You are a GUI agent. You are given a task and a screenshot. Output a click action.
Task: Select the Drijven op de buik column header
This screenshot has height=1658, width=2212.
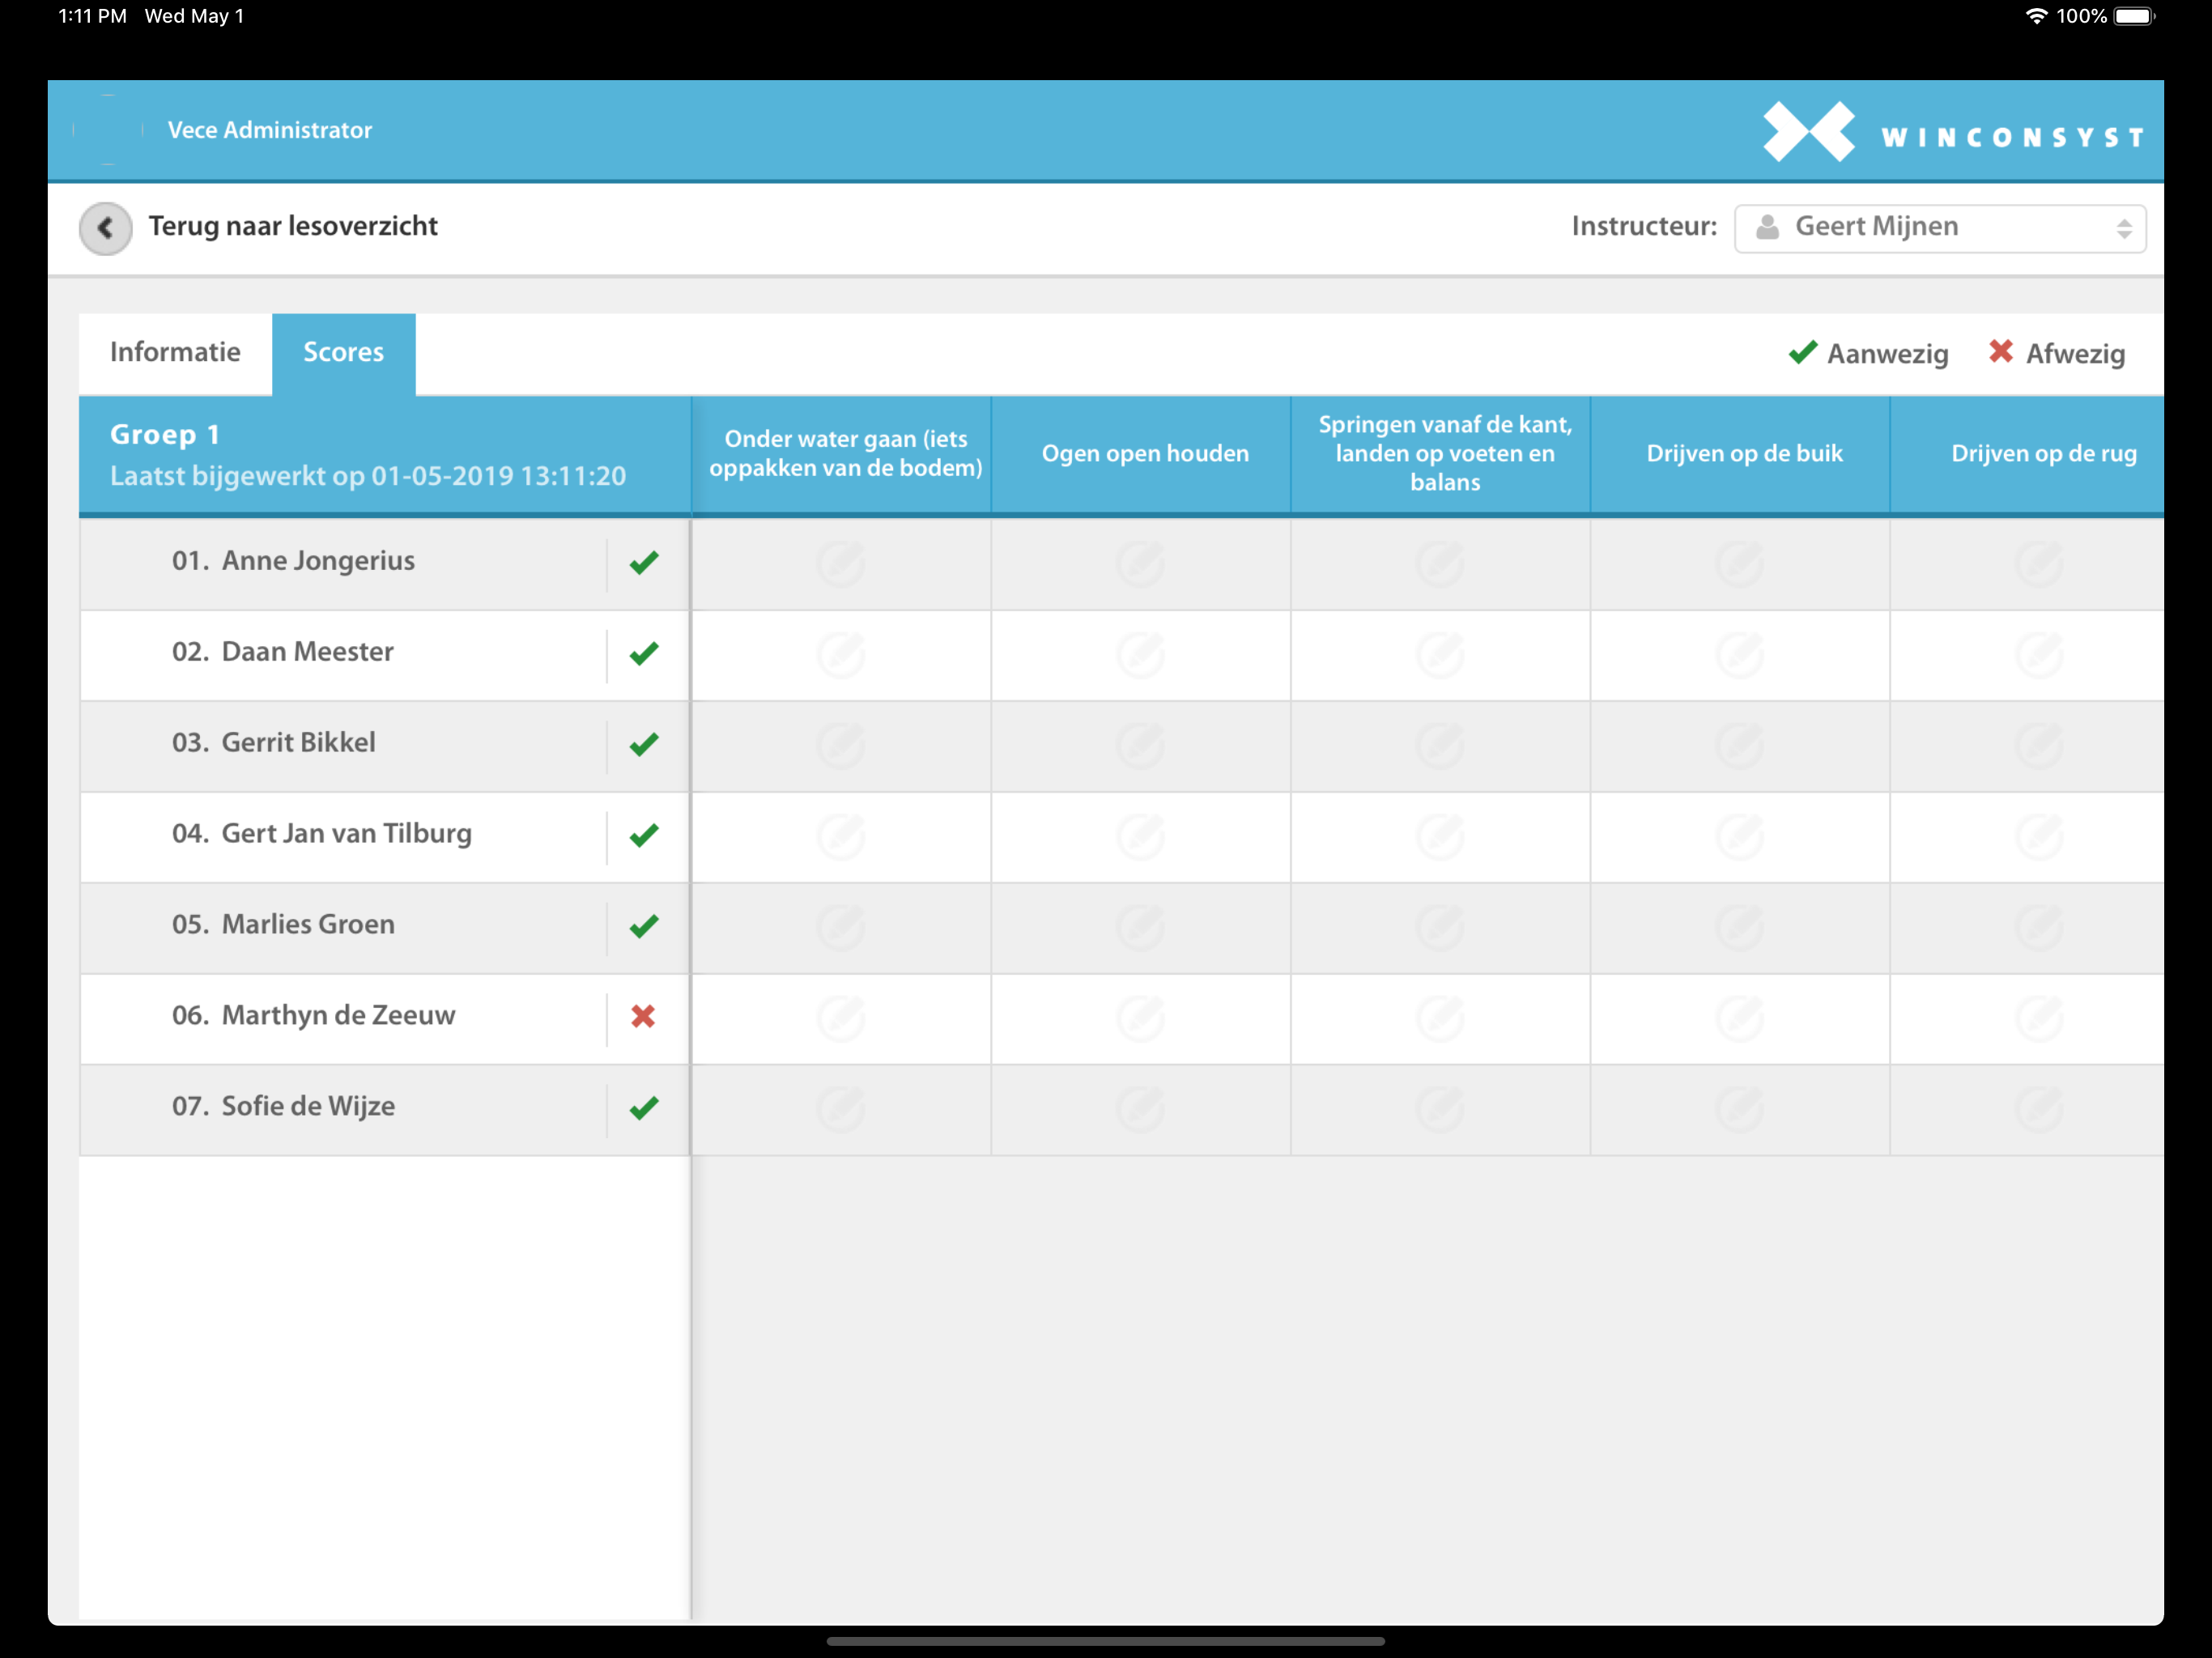coord(1741,454)
